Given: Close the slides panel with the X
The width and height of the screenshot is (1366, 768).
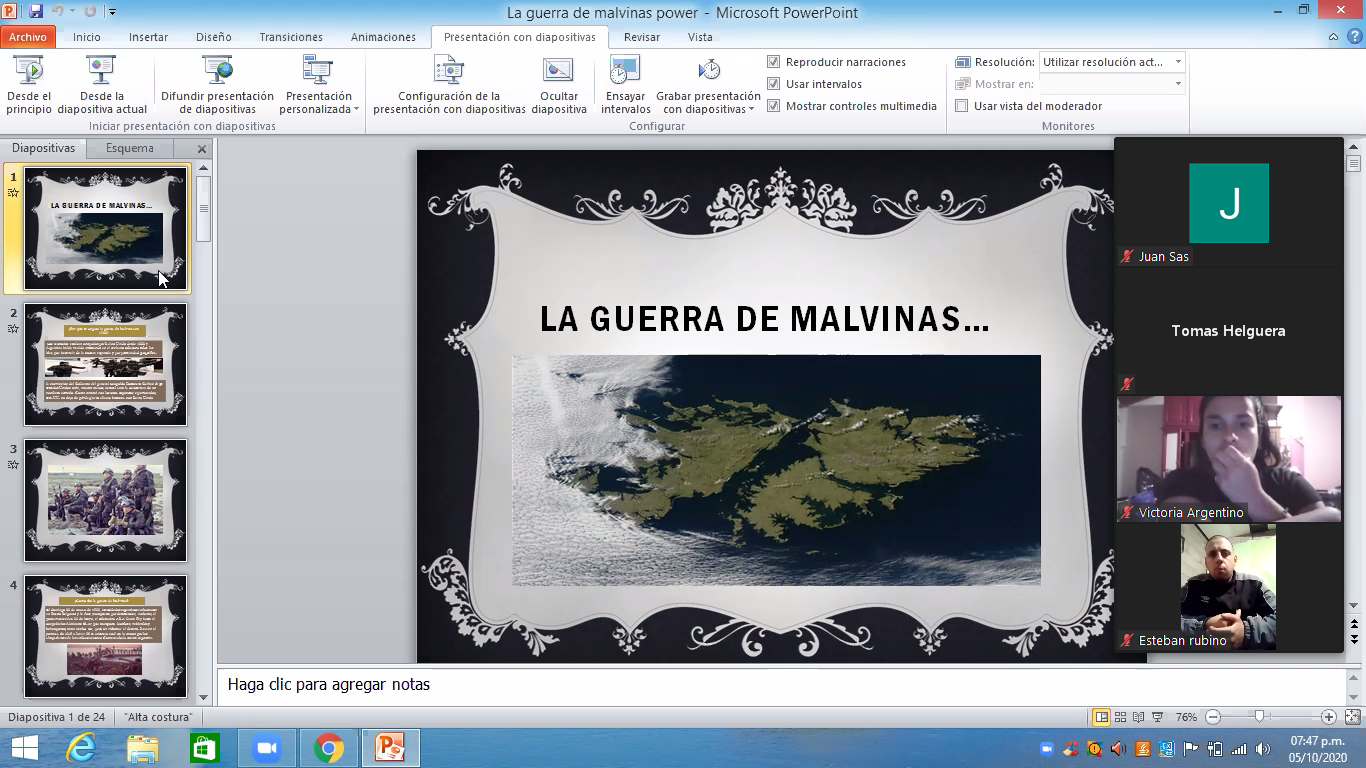Looking at the screenshot, I should 202,149.
